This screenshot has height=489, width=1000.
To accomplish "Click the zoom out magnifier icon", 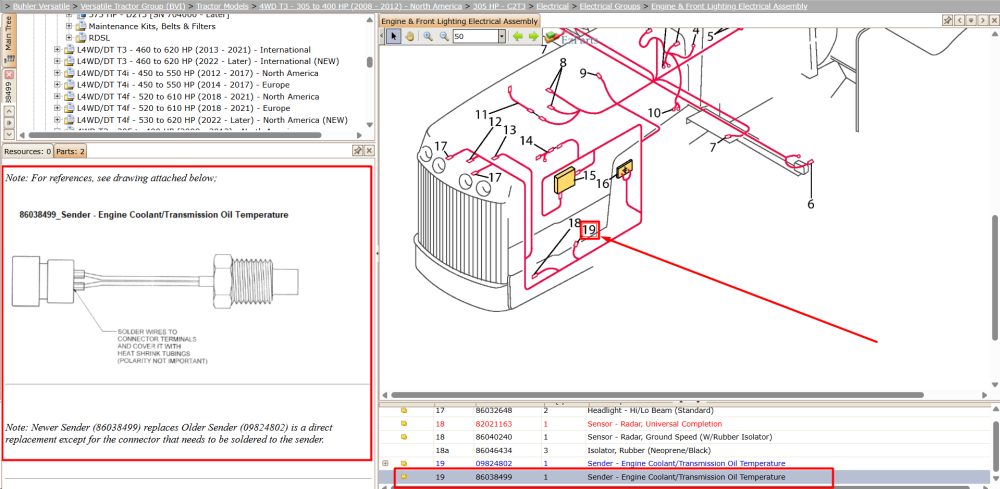I will click(444, 36).
